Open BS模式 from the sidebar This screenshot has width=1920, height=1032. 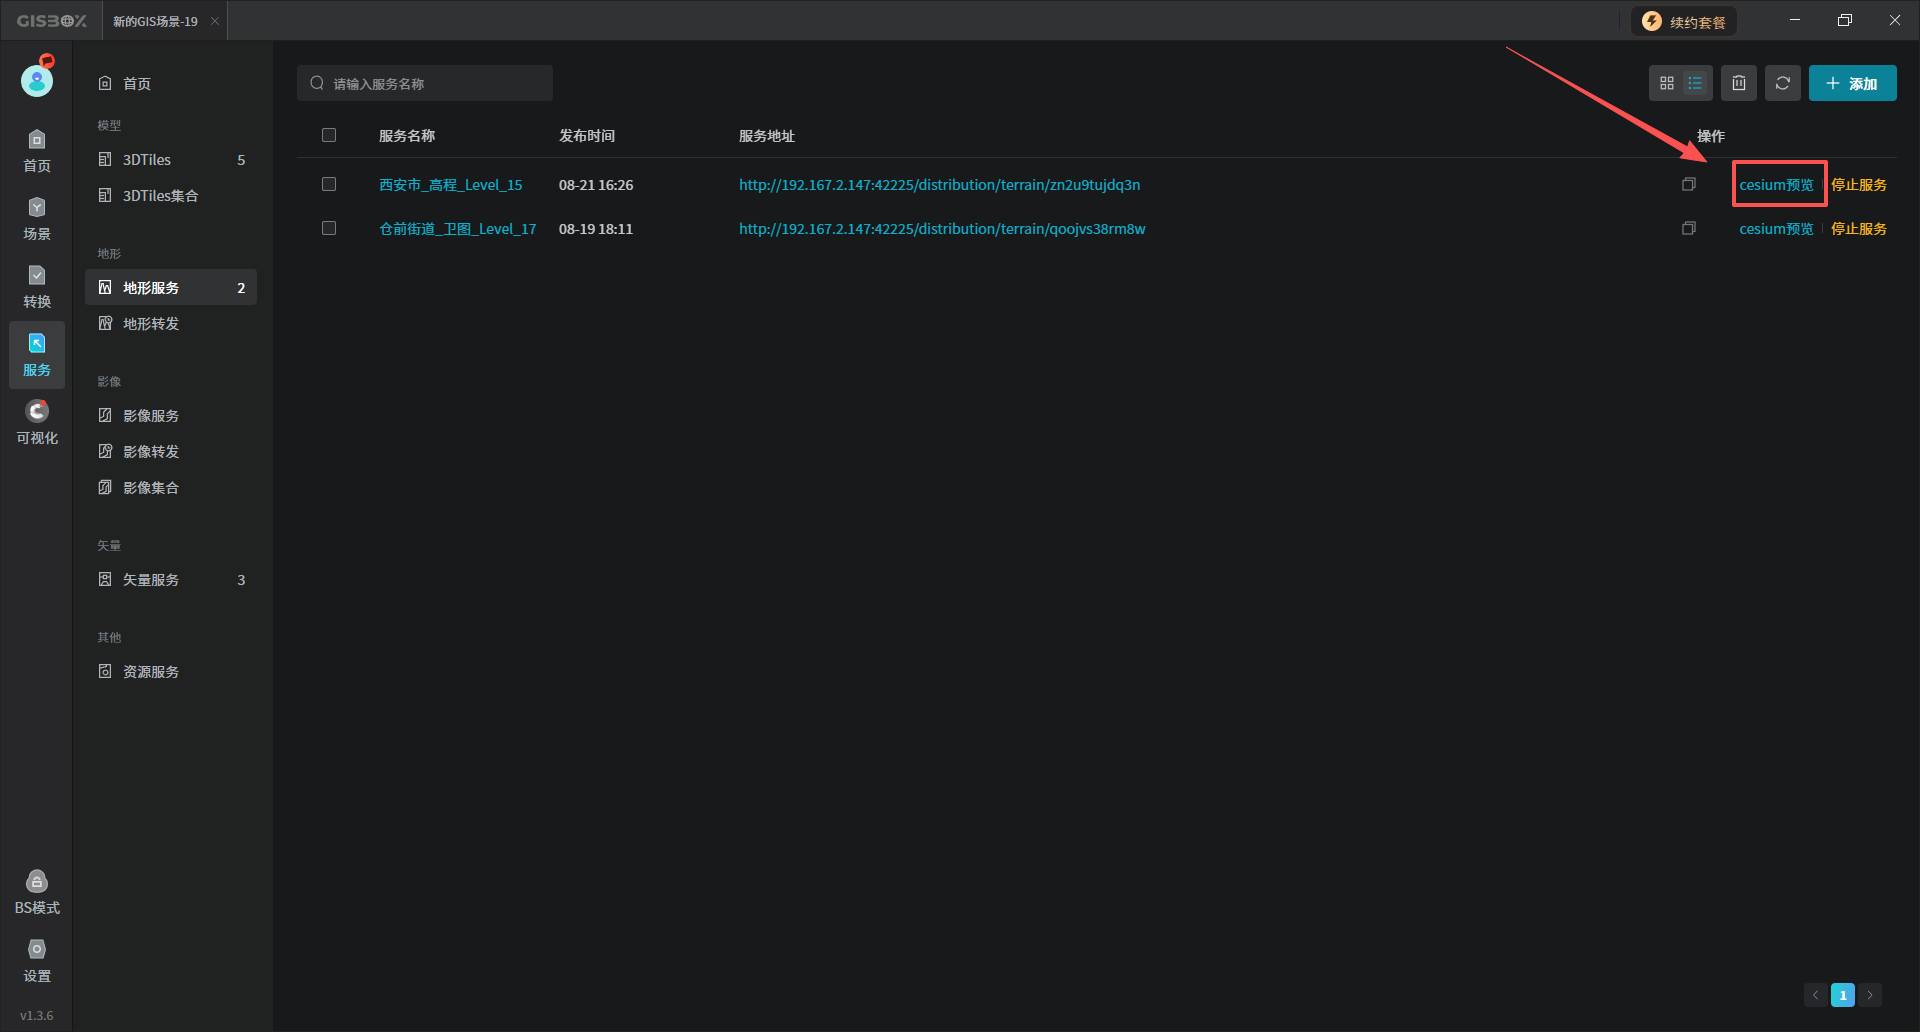click(x=37, y=892)
